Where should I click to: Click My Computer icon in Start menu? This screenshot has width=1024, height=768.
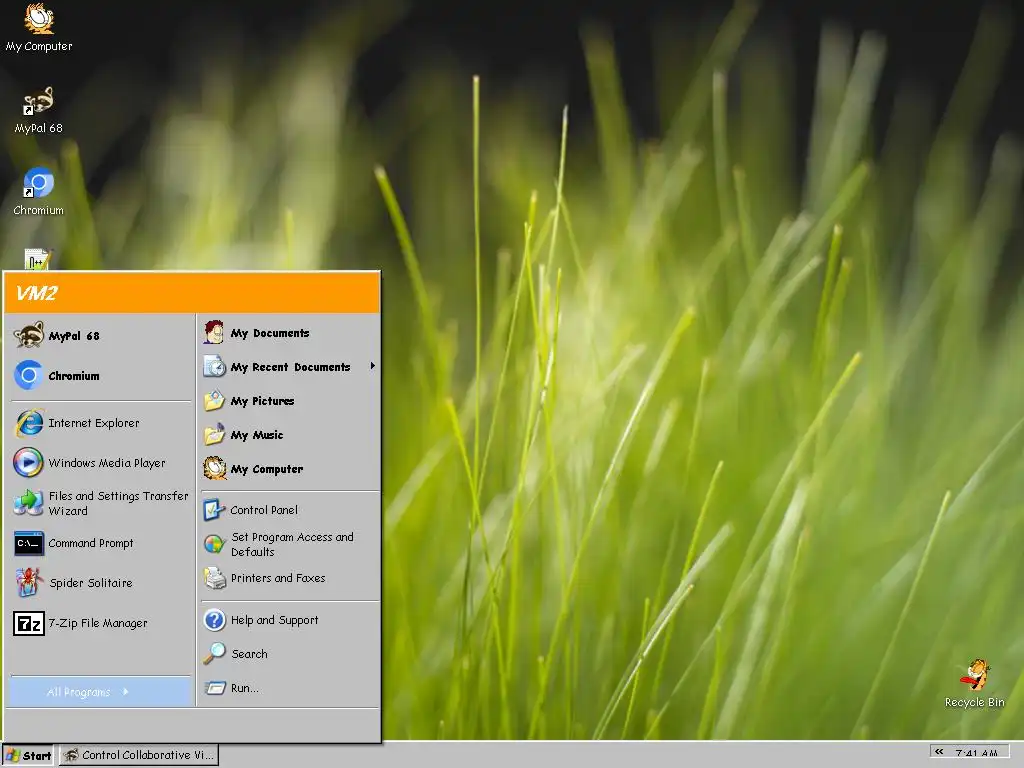pos(214,468)
